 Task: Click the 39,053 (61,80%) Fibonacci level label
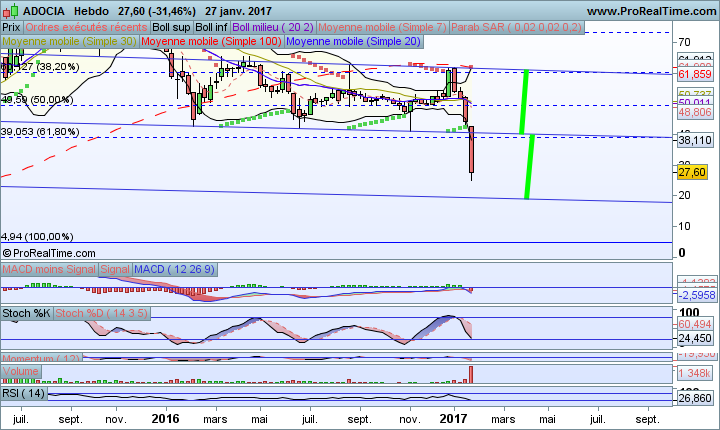(40, 132)
